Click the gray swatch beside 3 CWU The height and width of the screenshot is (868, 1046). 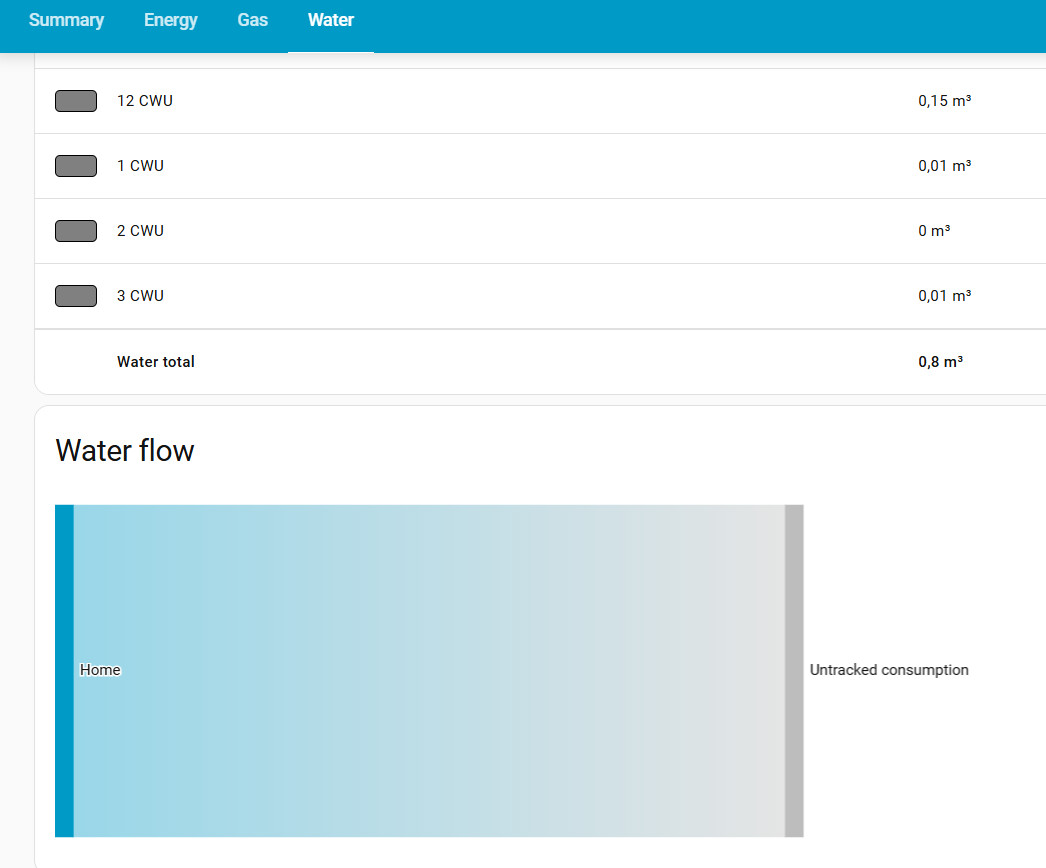(76, 296)
